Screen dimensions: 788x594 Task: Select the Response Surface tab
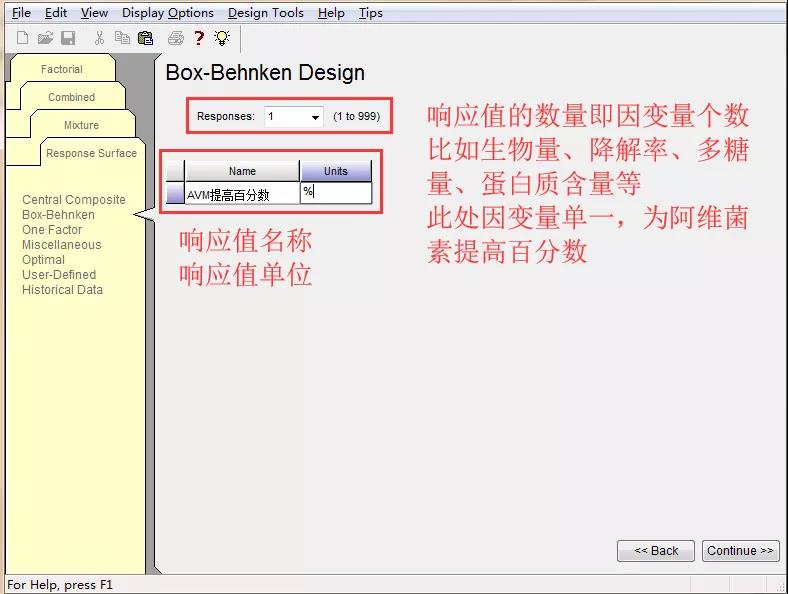point(91,153)
